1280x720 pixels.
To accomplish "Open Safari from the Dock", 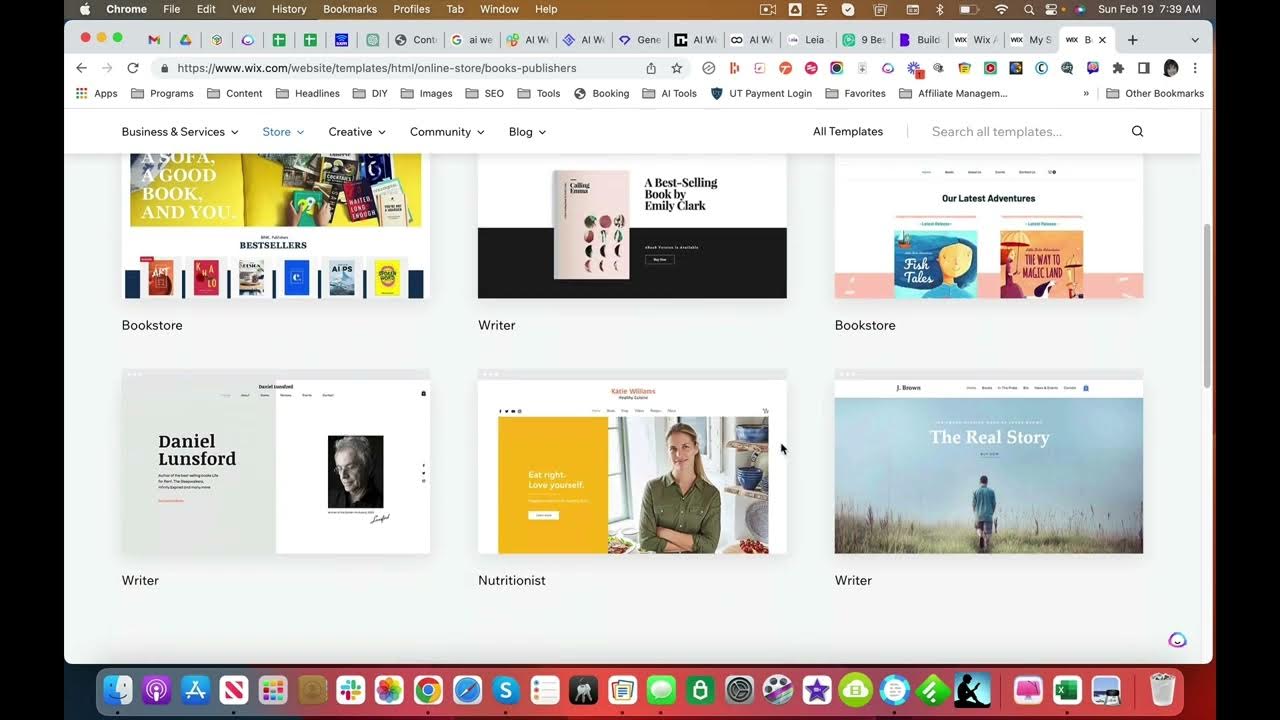I will click(x=467, y=690).
